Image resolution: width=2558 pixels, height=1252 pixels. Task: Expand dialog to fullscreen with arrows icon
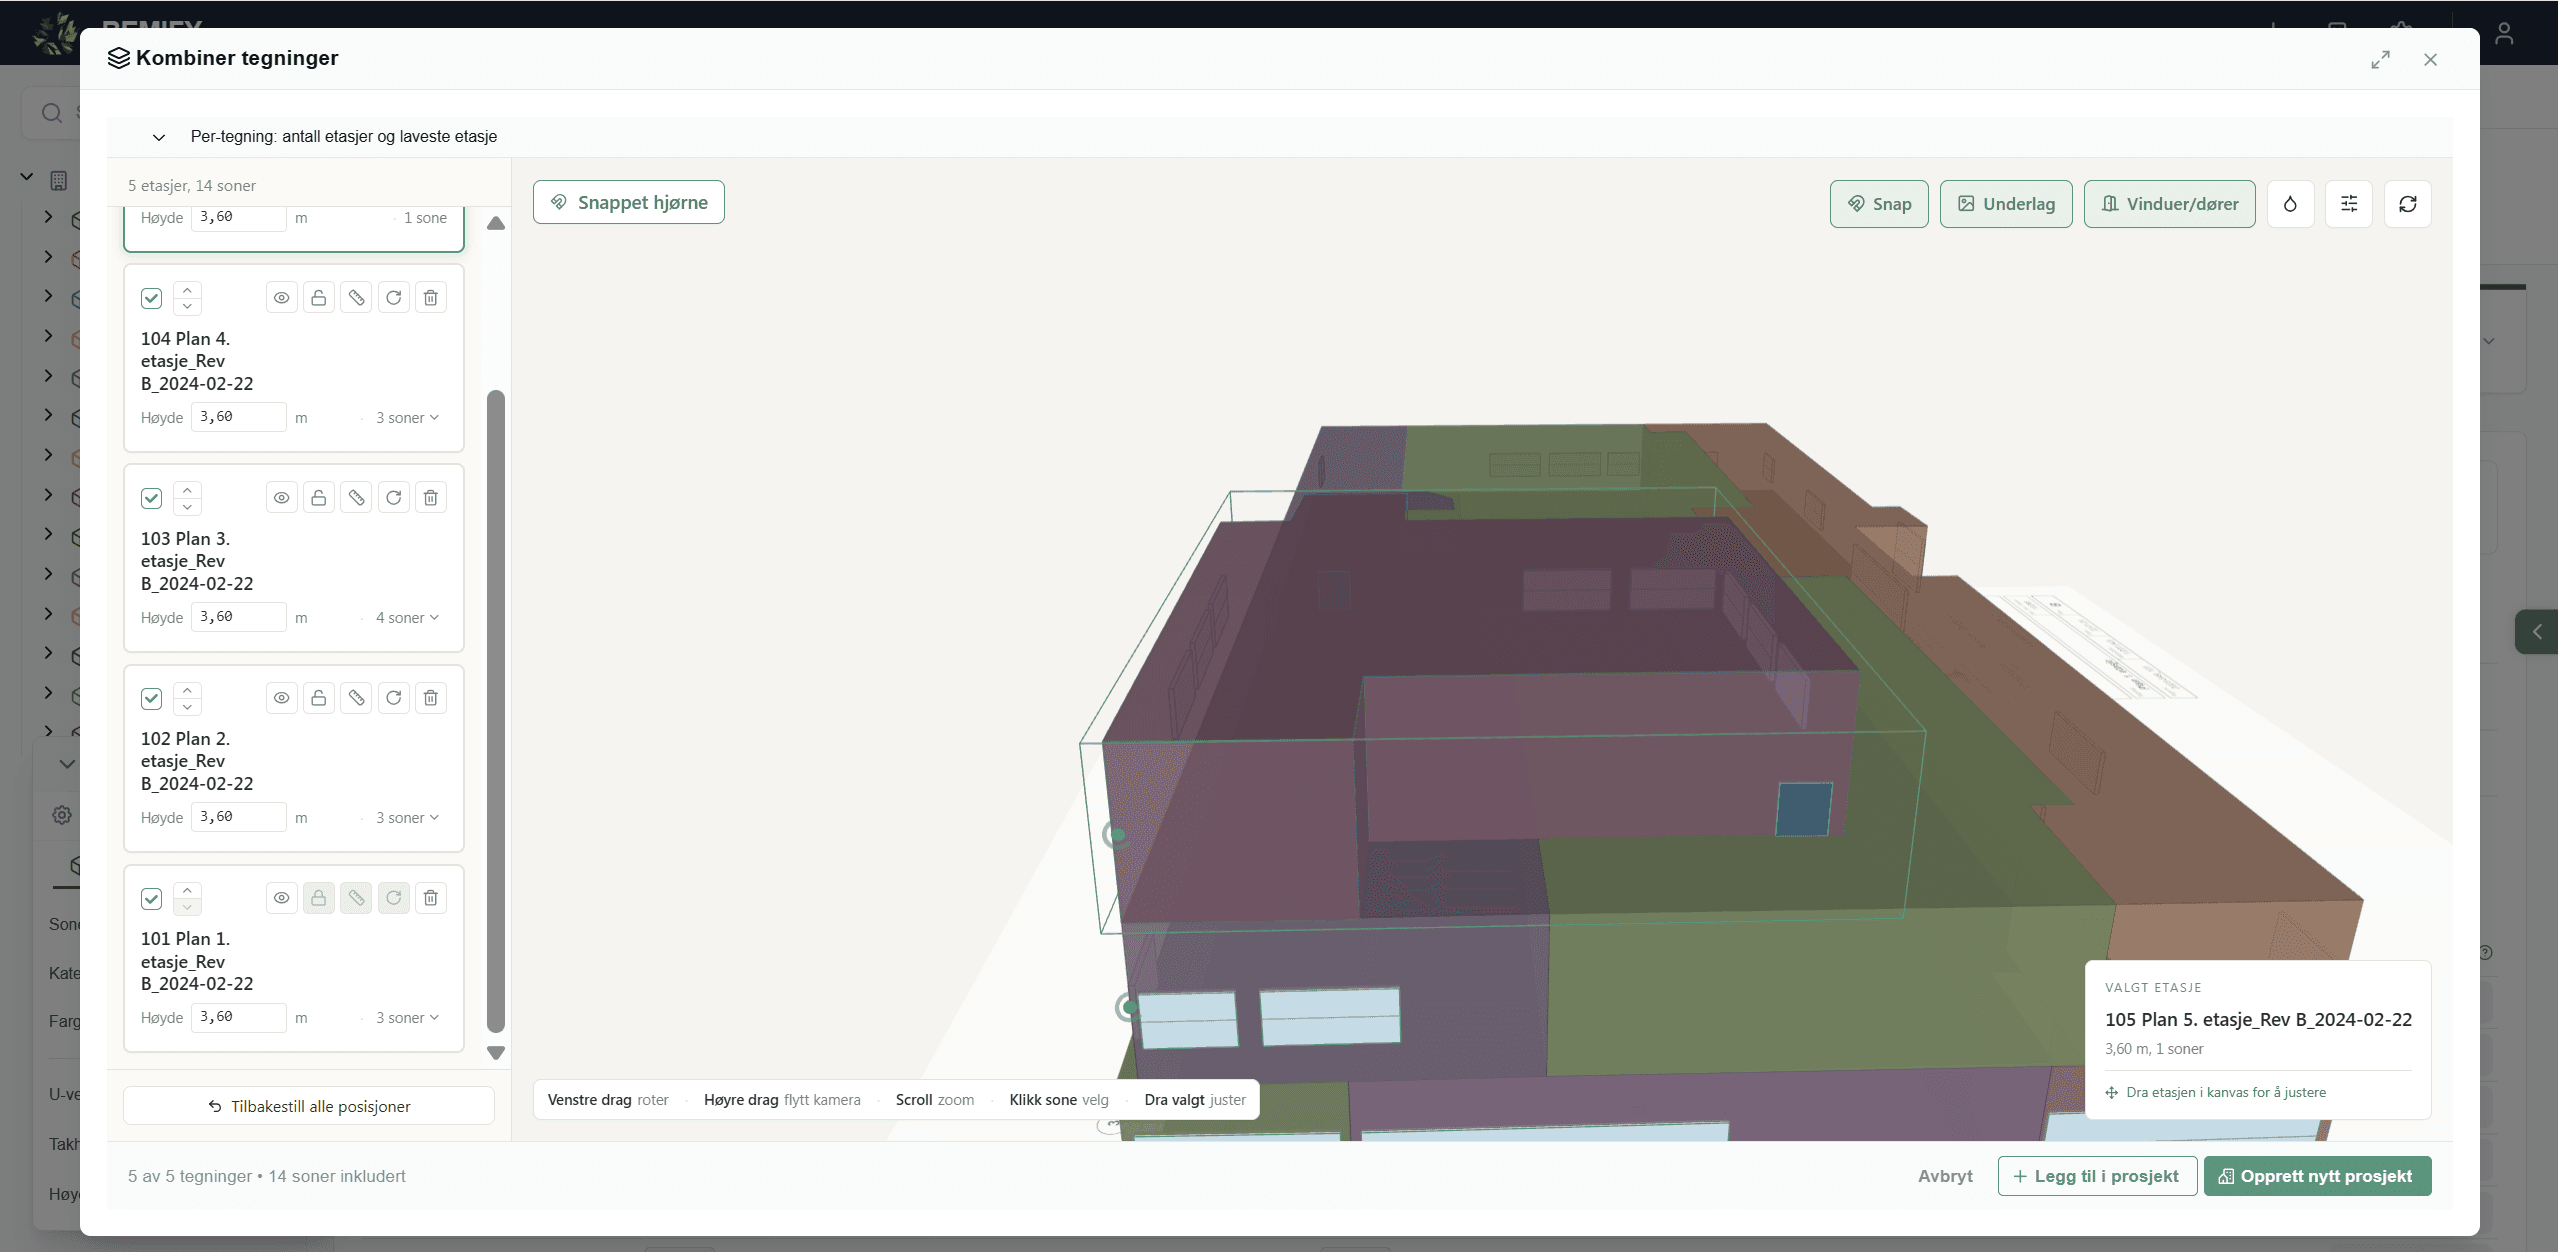pyautogui.click(x=2381, y=60)
